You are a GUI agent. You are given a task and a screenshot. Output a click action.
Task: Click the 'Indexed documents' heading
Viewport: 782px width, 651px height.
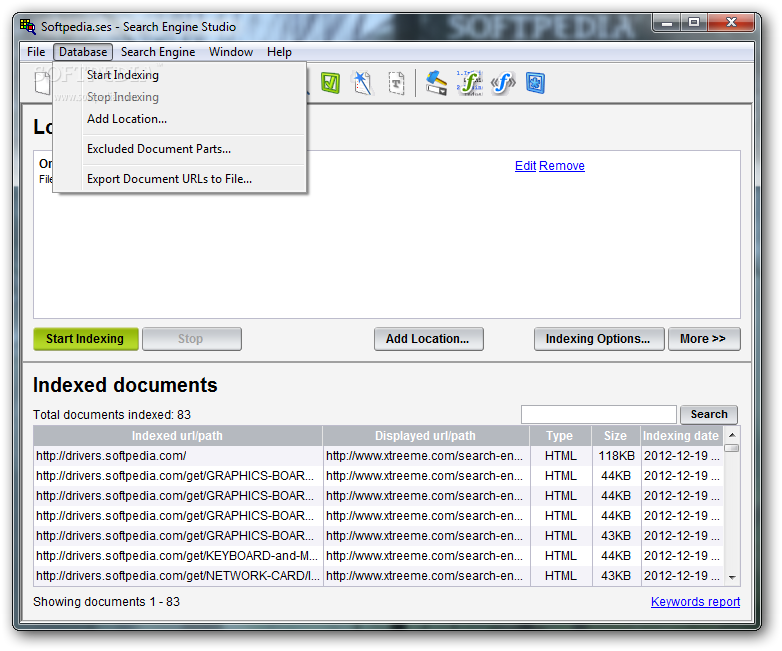tap(125, 385)
